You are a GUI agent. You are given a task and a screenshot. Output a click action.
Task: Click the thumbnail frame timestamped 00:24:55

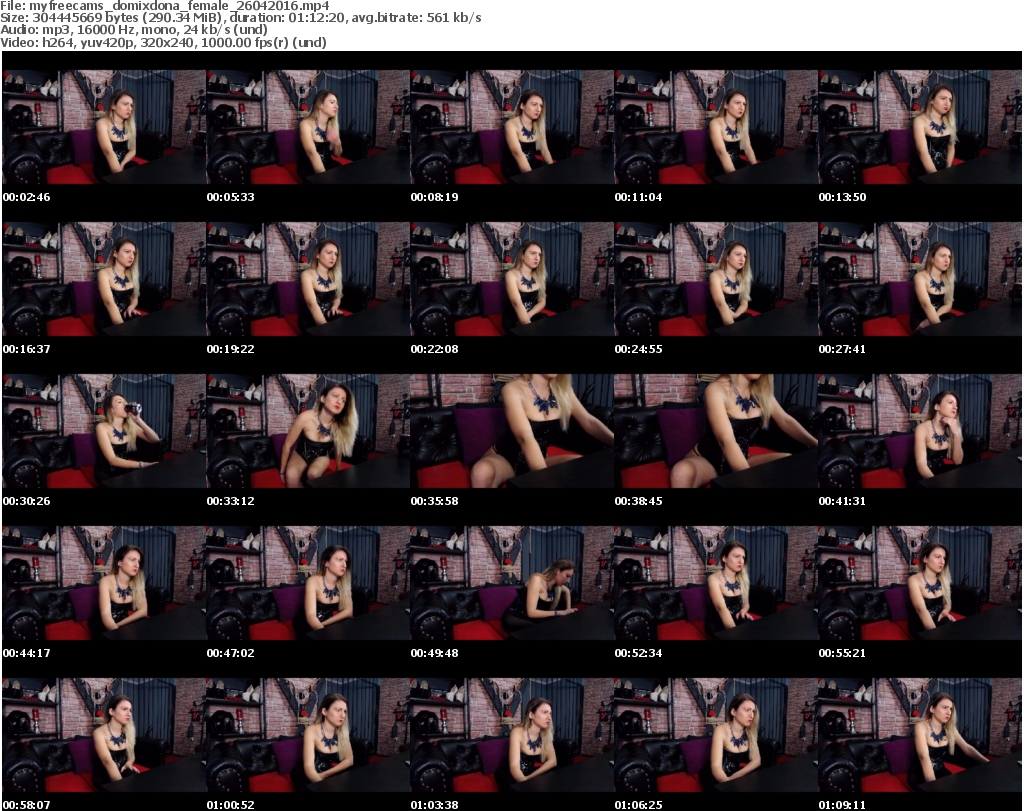(x=716, y=279)
